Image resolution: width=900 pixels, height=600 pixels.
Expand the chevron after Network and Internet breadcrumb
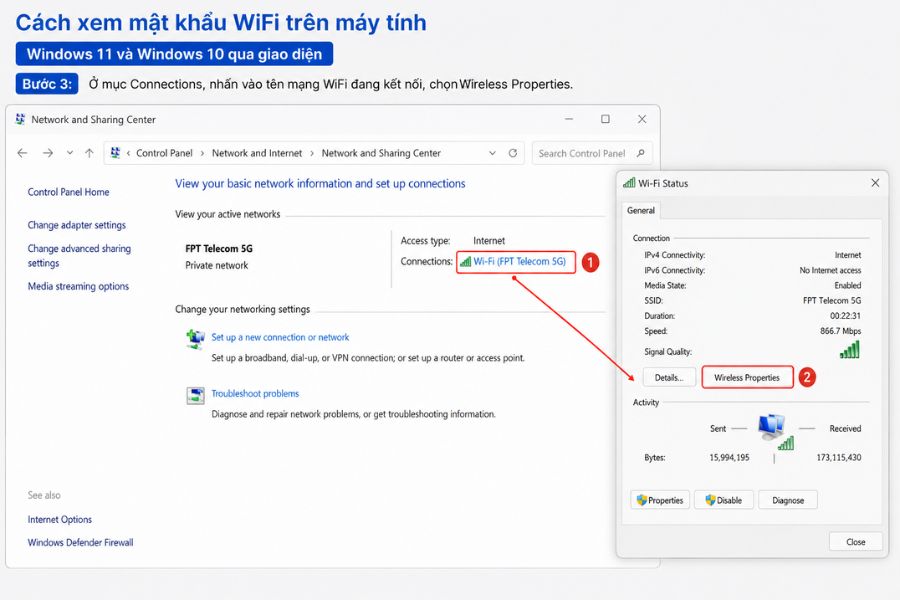point(312,153)
